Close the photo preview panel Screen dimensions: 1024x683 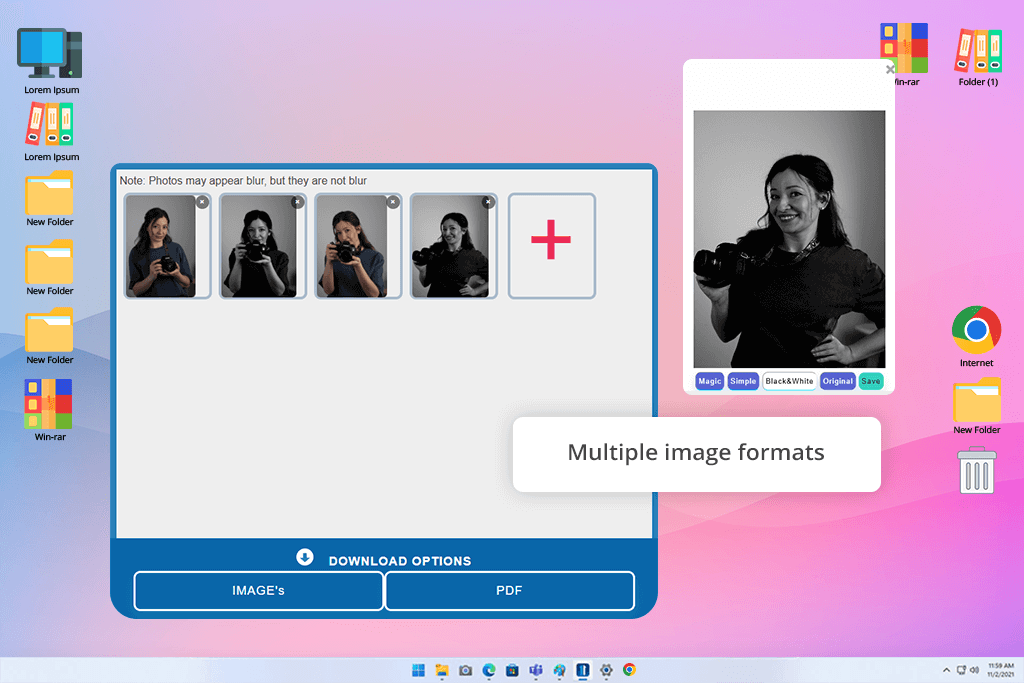coord(890,70)
